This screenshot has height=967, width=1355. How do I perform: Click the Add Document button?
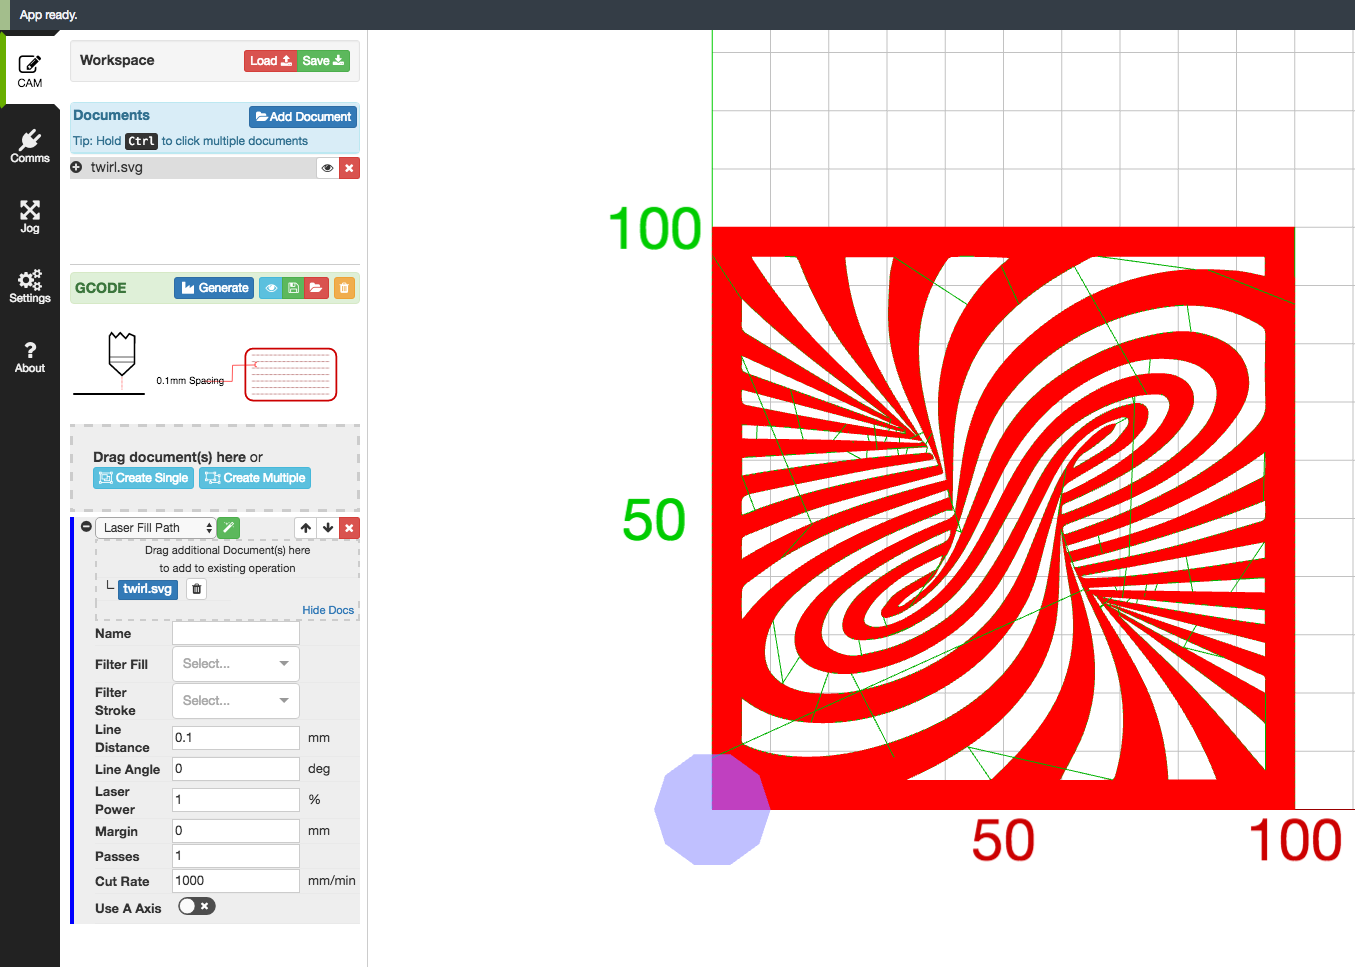tap(303, 117)
